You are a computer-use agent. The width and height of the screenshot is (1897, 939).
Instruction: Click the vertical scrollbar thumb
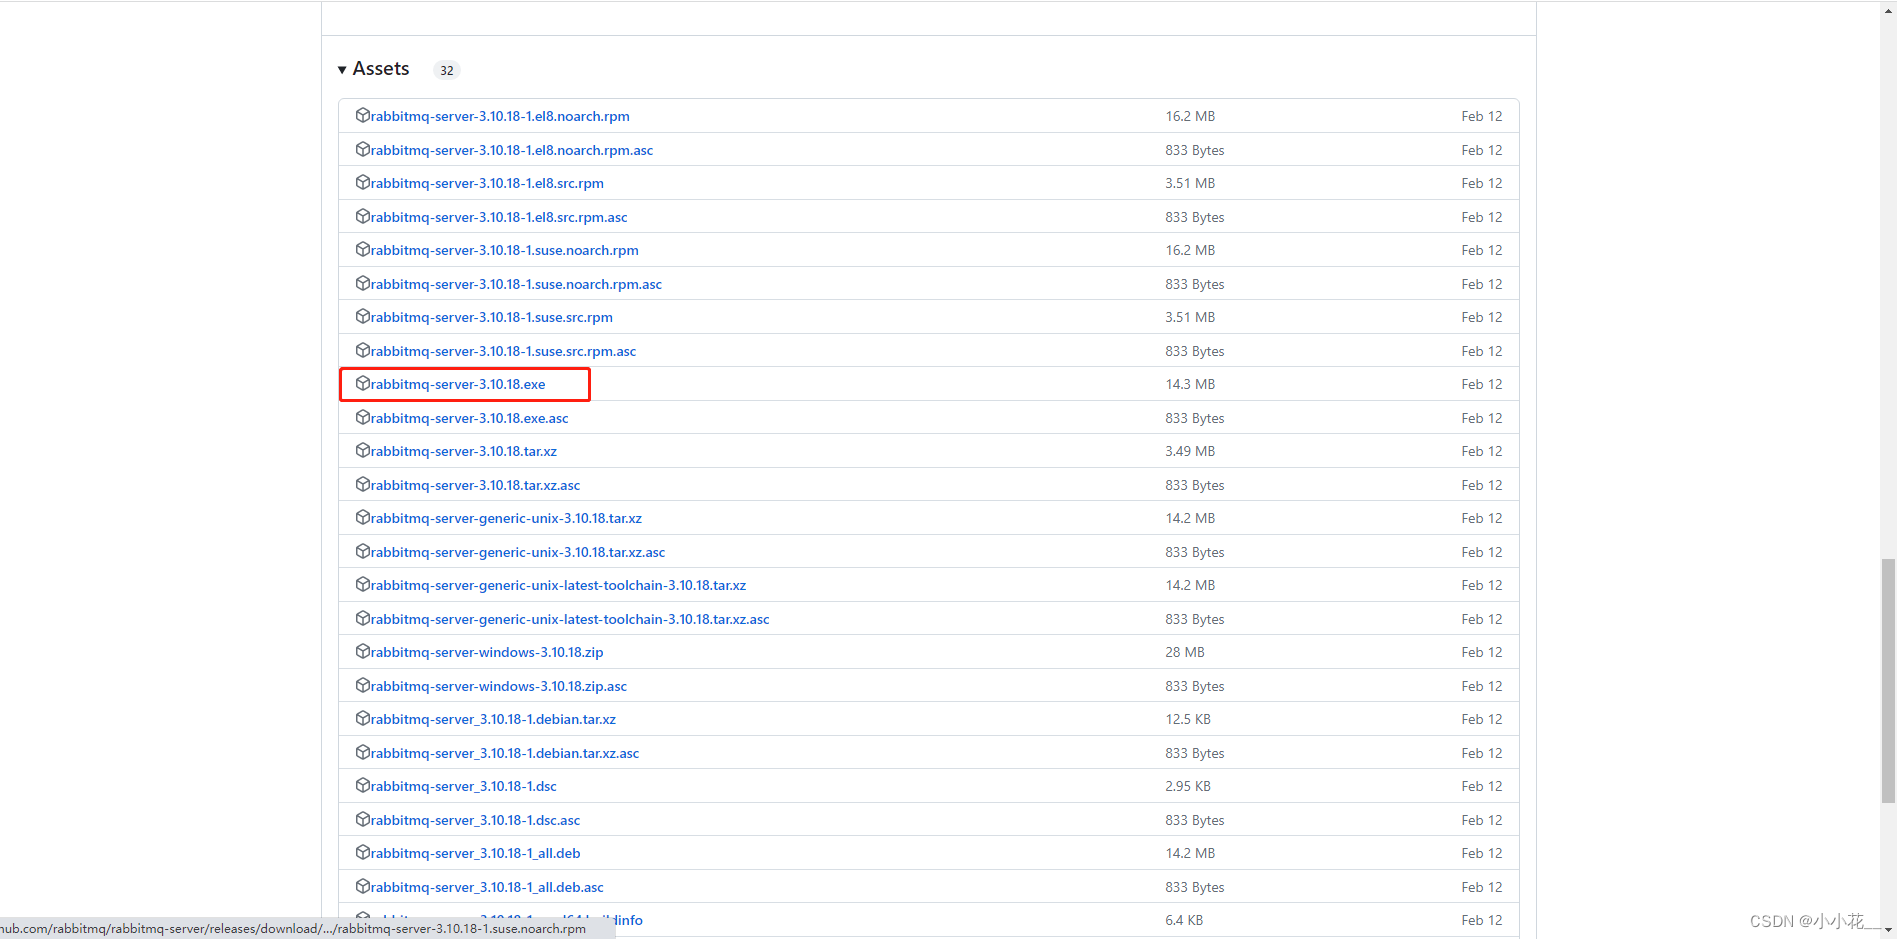click(x=1888, y=681)
